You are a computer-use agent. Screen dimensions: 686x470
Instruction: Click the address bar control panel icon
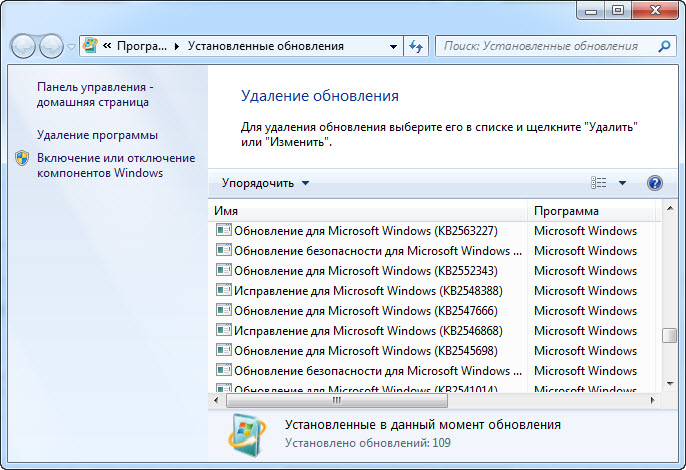coord(91,46)
